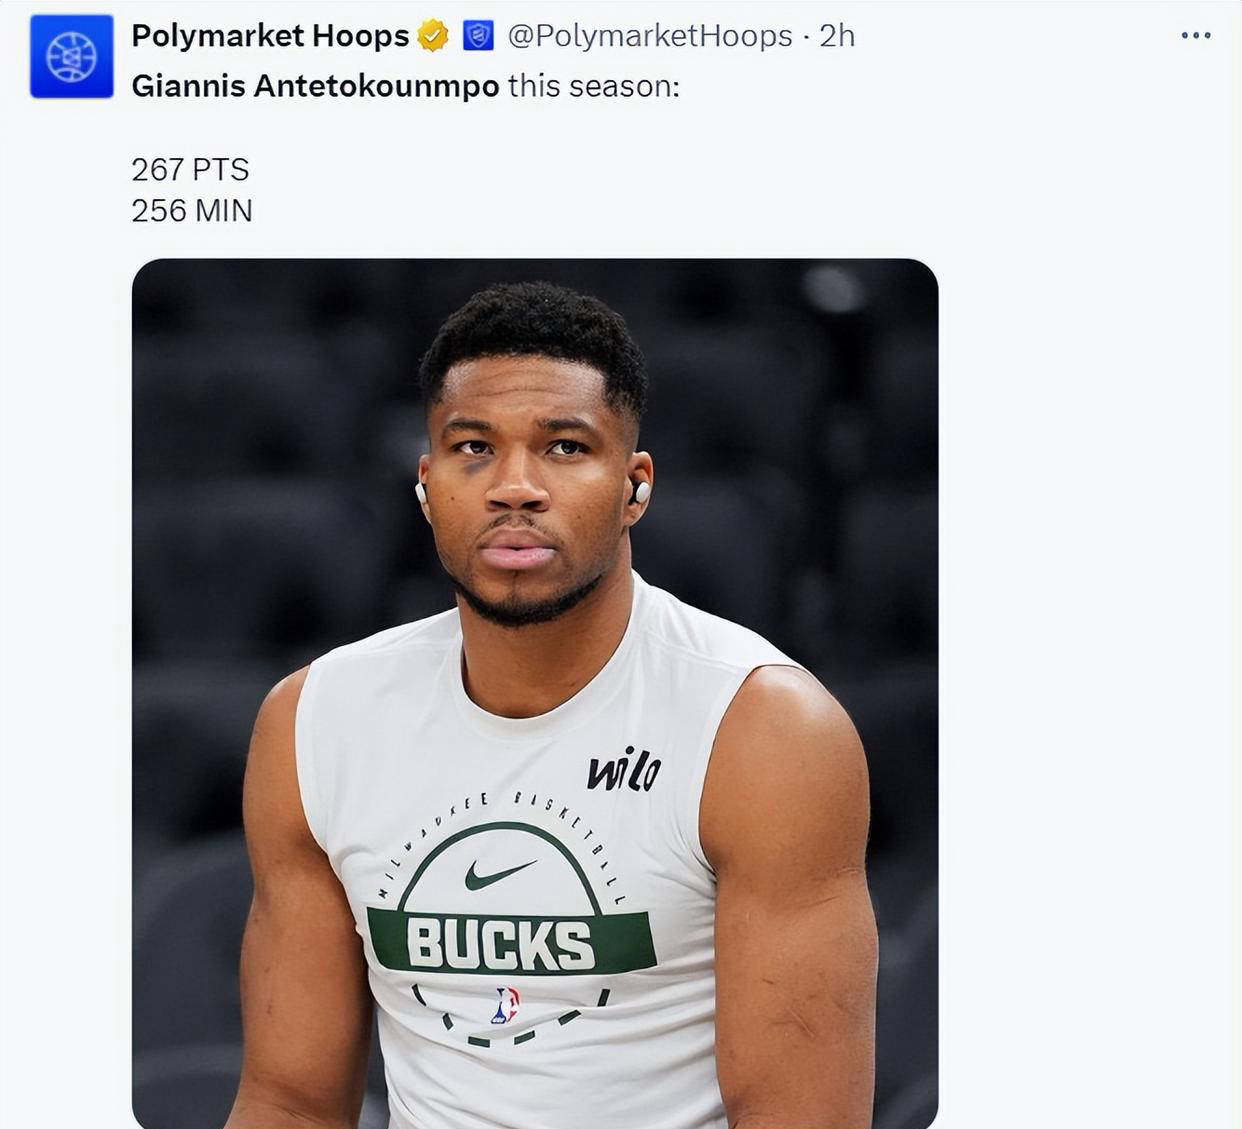The image size is (1242, 1129).
Task: Visit the @PolymarketHoops handle link
Action: pos(650,36)
